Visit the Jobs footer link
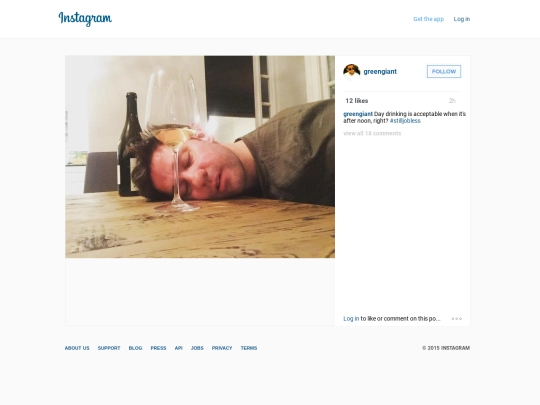 click(x=197, y=348)
